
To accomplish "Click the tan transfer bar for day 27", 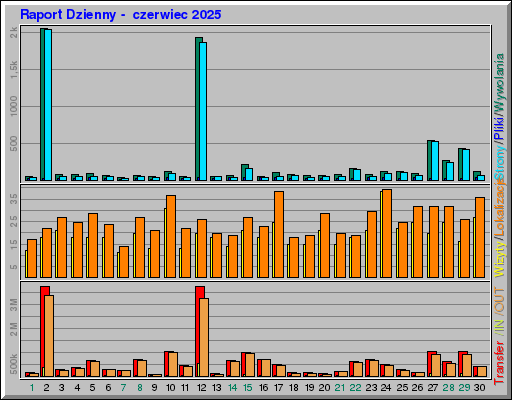I will (x=436, y=365).
